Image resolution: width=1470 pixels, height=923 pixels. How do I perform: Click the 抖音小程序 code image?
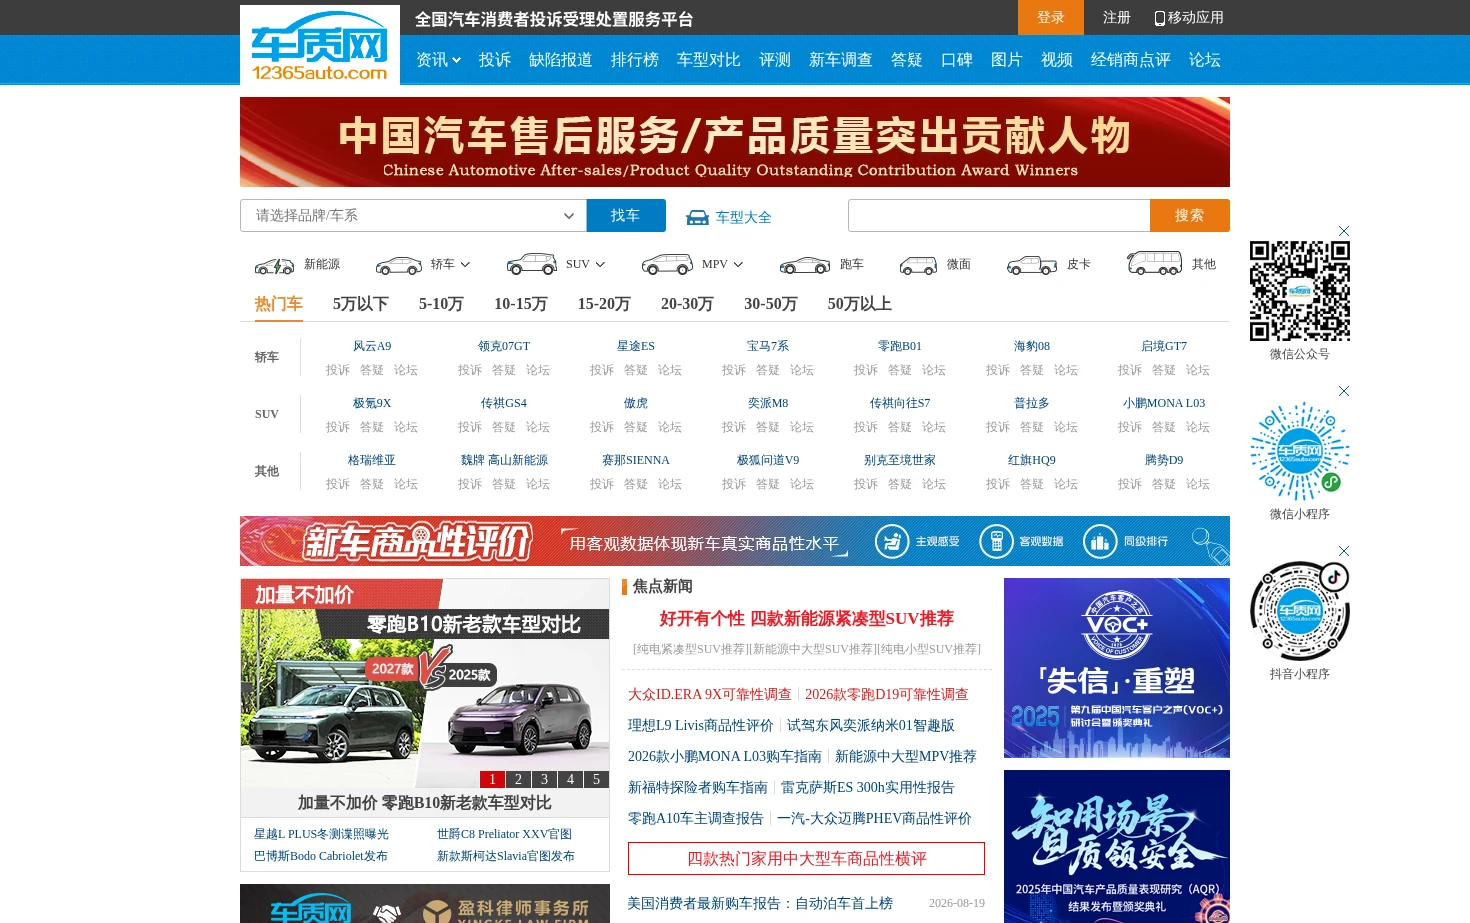coord(1300,611)
